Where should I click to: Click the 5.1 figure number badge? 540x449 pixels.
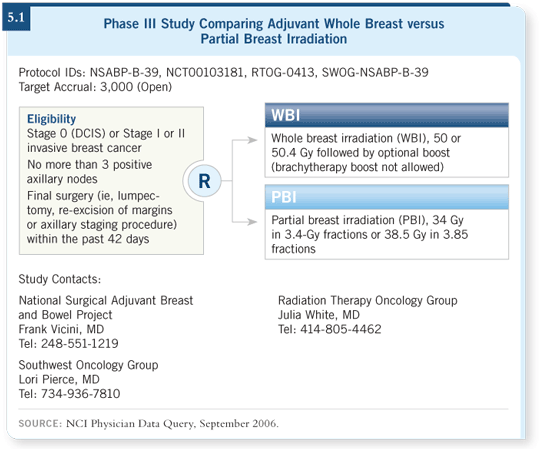pos(16,18)
